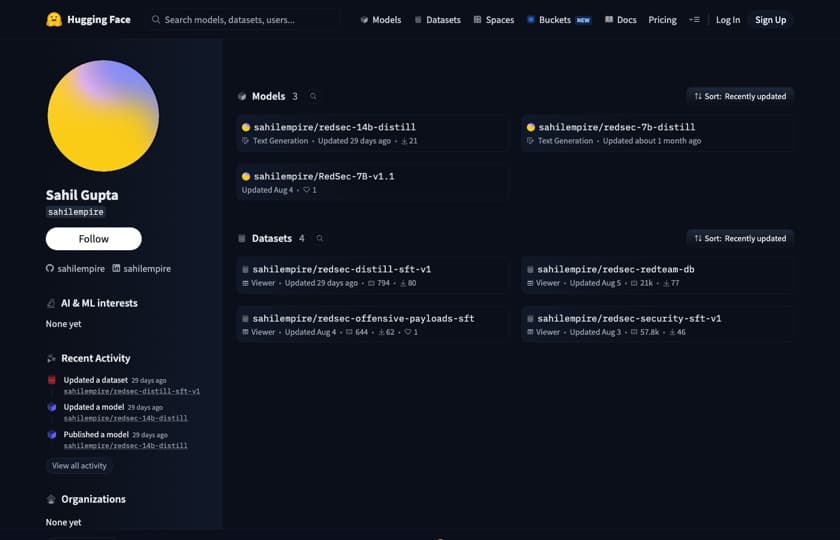Image resolution: width=840 pixels, height=540 pixels.
Task: Click the Hugging Face logo icon
Action: click(54, 20)
